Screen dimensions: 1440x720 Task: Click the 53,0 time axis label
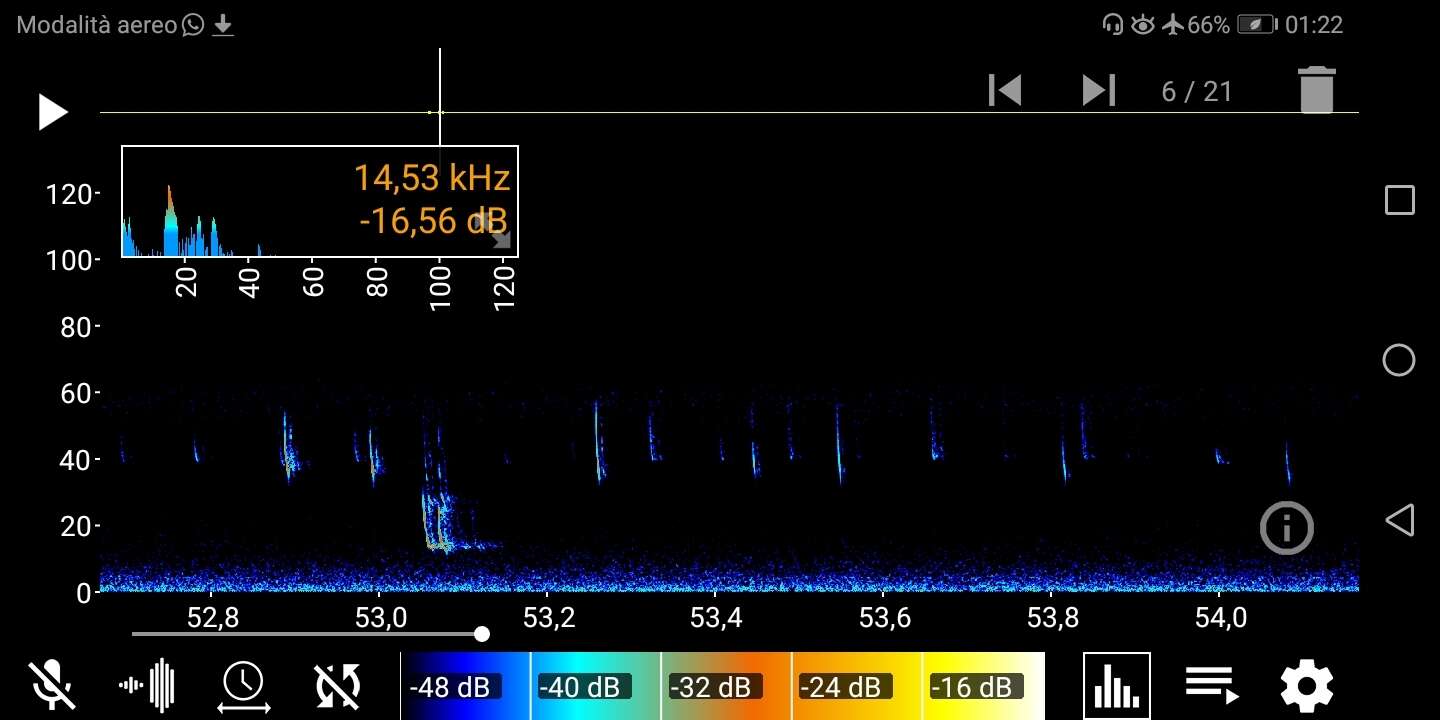pos(381,618)
